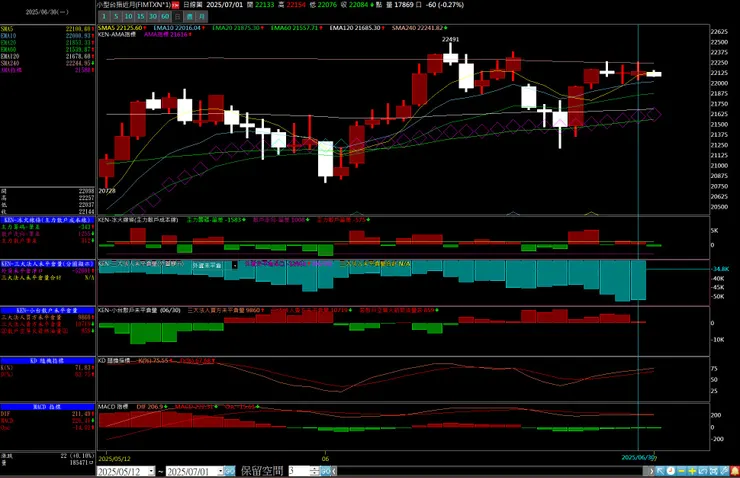Image resolution: width=740 pixels, height=478 pixels.
Task: Click the 2025/06/30 crosshair date marker
Action: coord(639,457)
